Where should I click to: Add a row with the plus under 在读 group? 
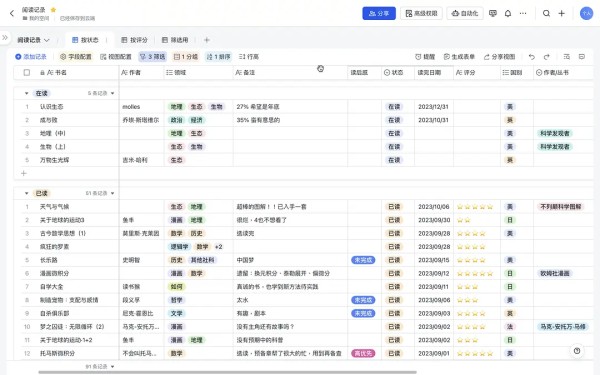24,173
